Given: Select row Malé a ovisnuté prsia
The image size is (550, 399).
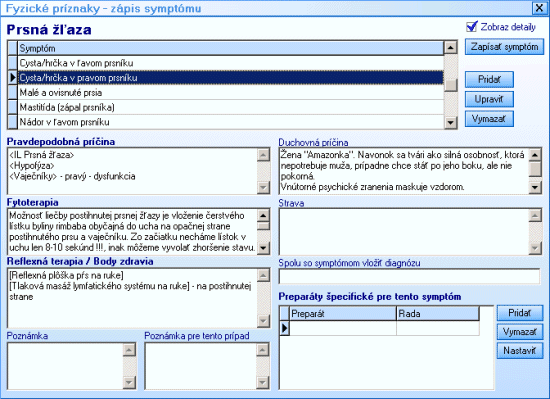Looking at the screenshot, I should pos(230,93).
